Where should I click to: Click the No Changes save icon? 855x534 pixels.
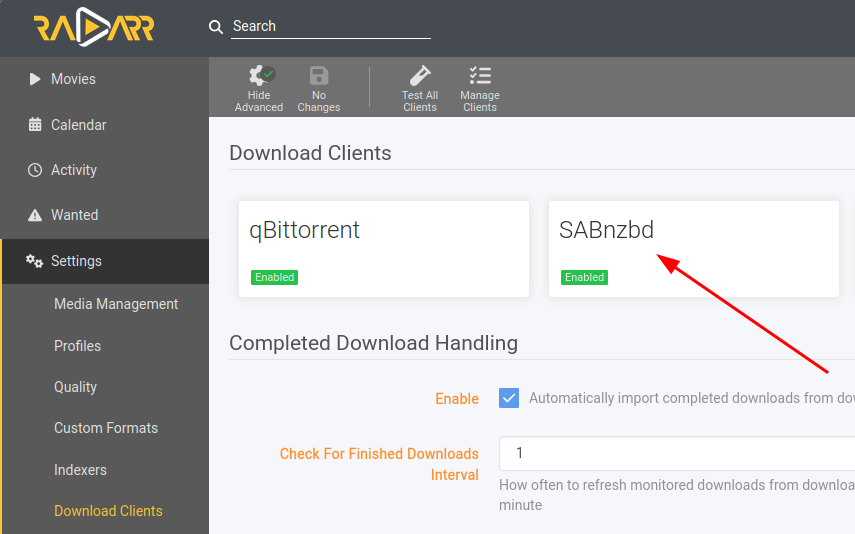319,75
